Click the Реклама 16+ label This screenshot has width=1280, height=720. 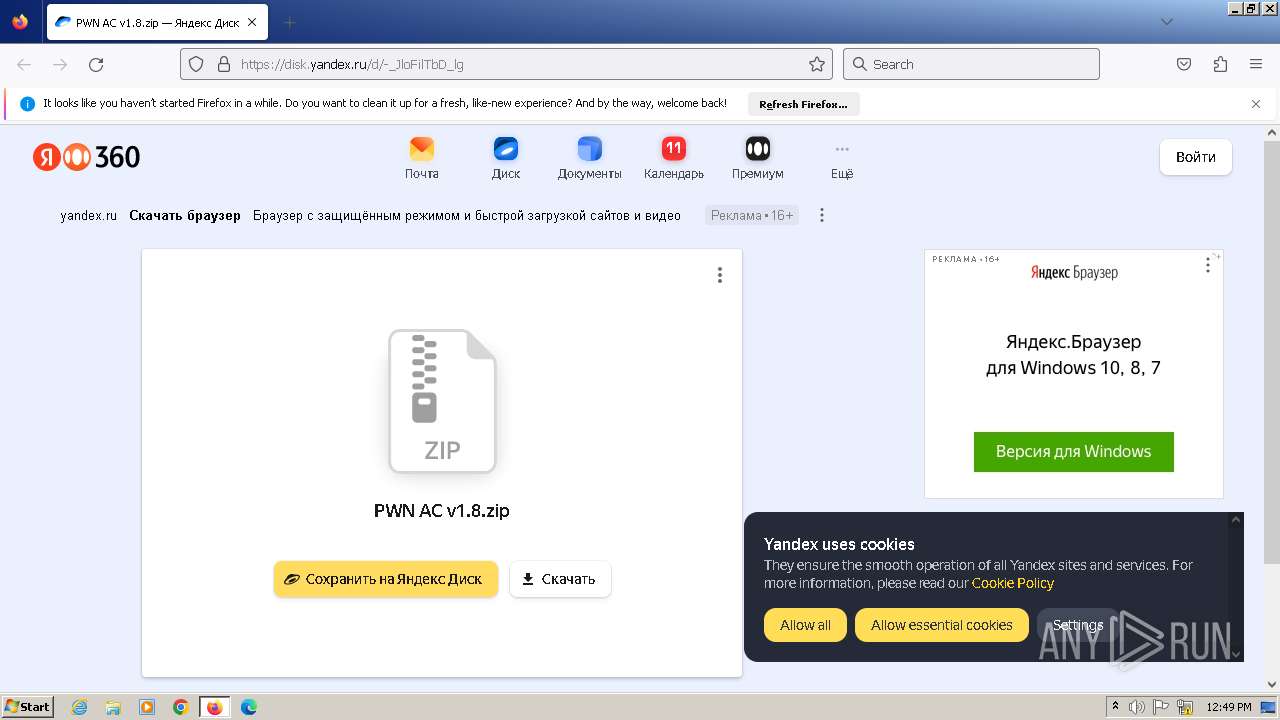click(752, 215)
